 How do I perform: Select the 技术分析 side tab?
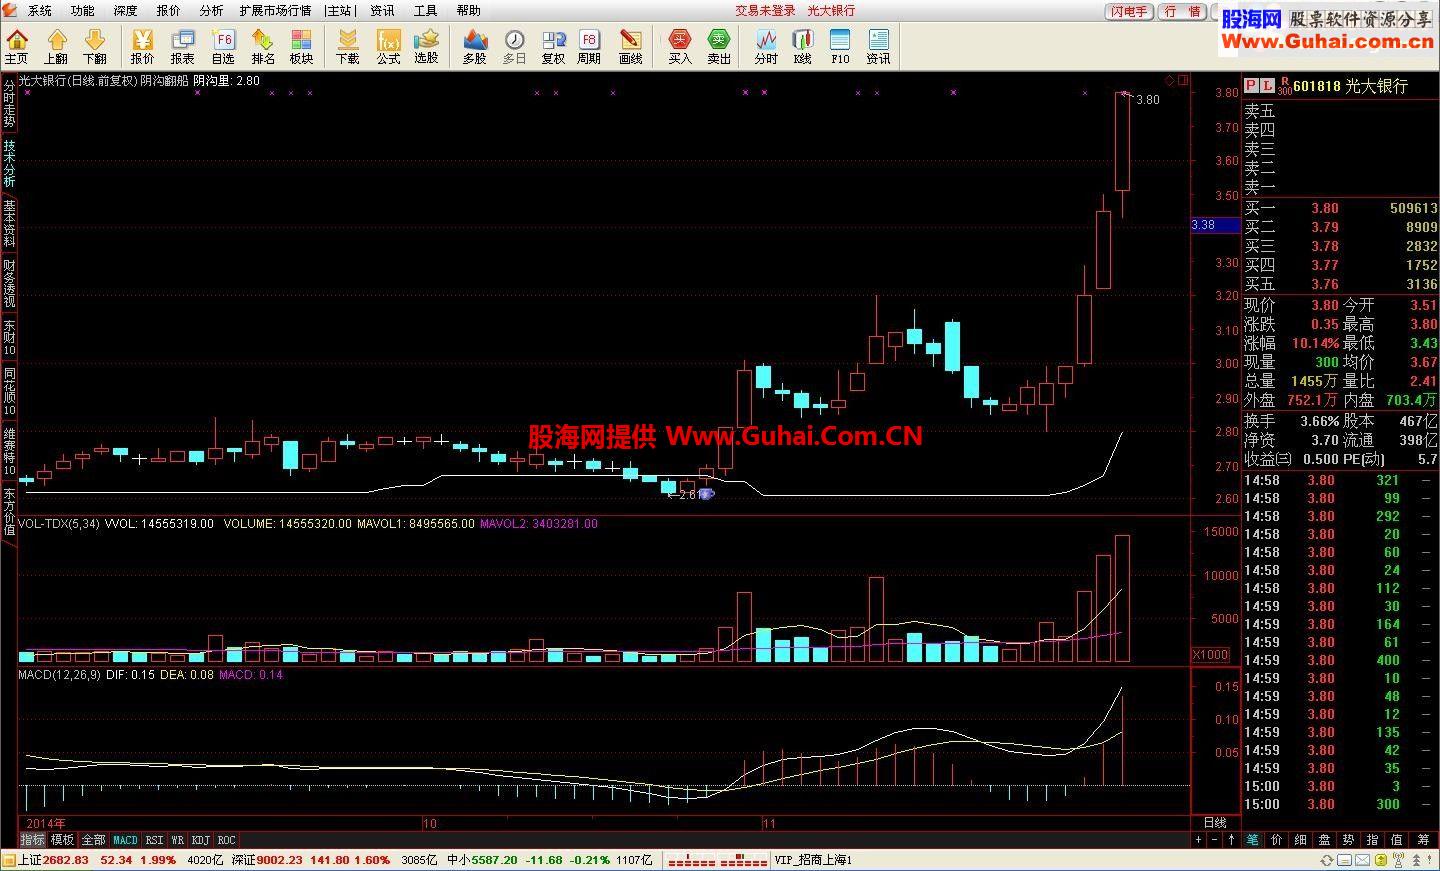pyautogui.click(x=9, y=163)
